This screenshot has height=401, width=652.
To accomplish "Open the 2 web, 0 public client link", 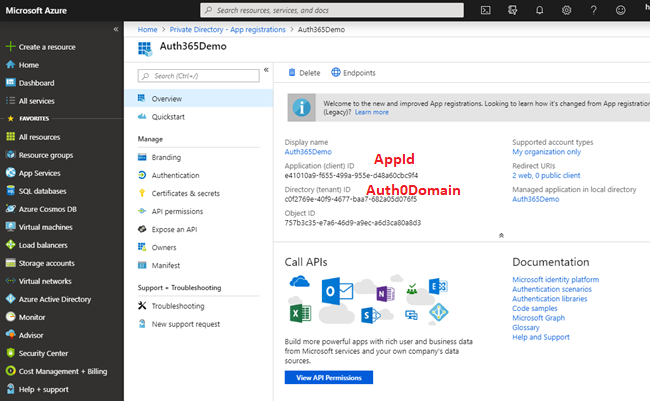I will click(546, 176).
